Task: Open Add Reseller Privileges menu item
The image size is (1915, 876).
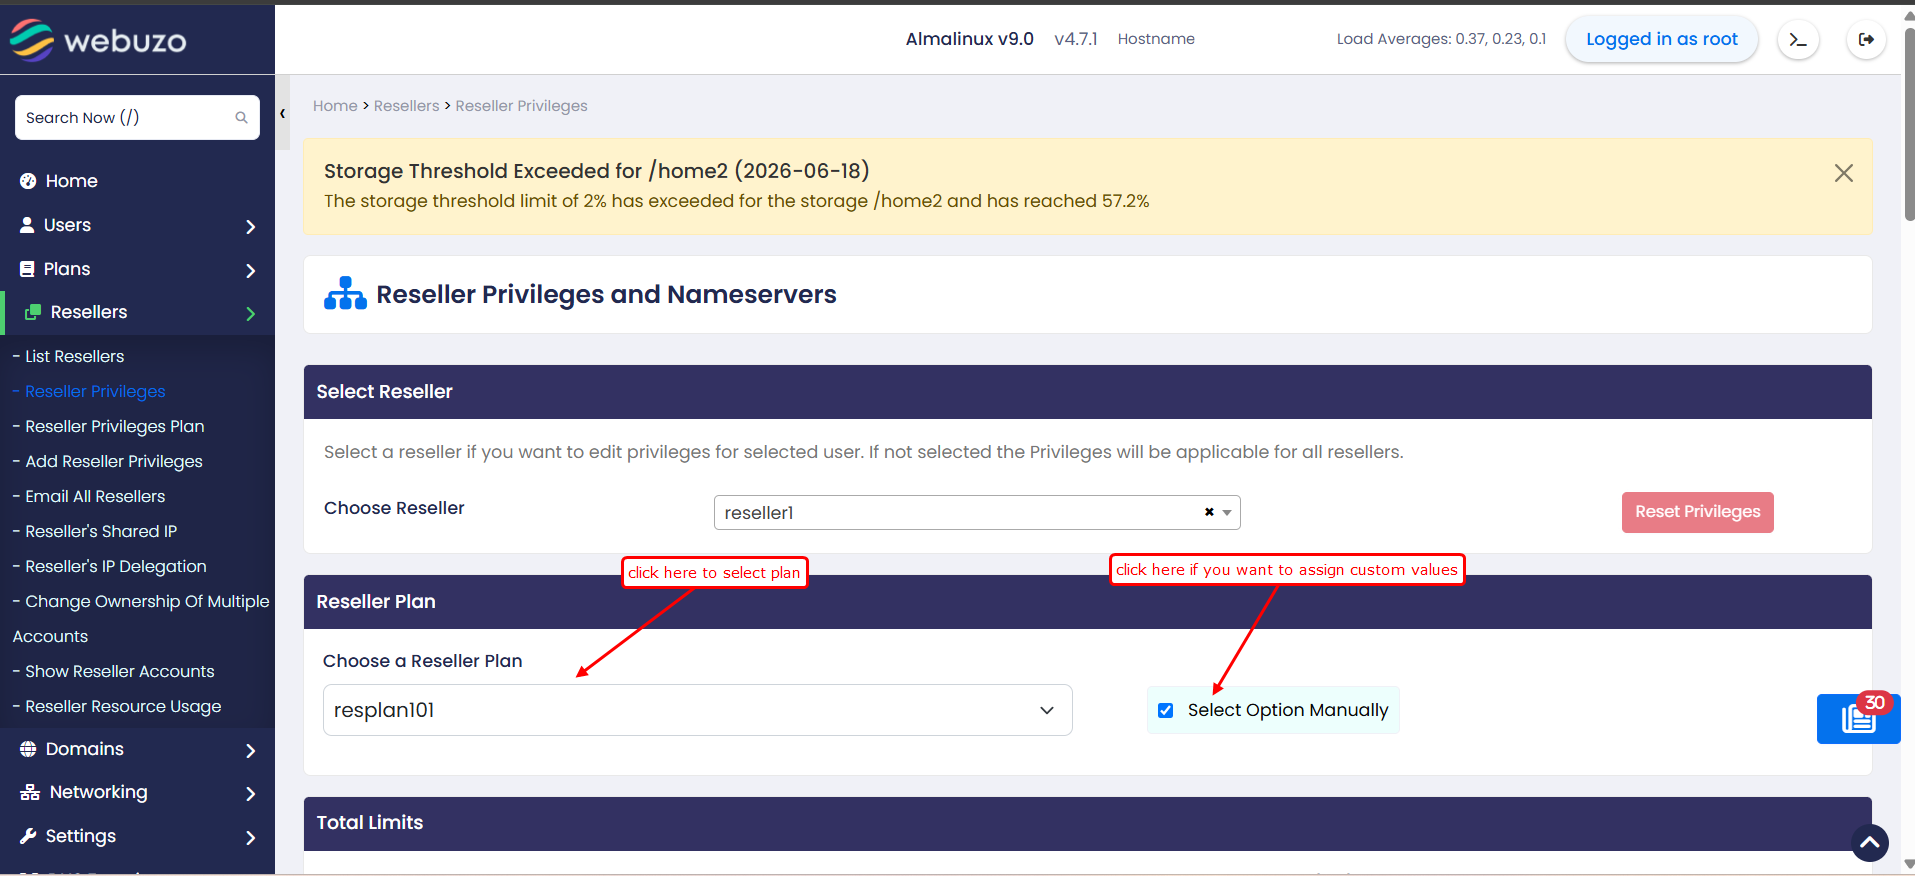Action: pyautogui.click(x=113, y=461)
